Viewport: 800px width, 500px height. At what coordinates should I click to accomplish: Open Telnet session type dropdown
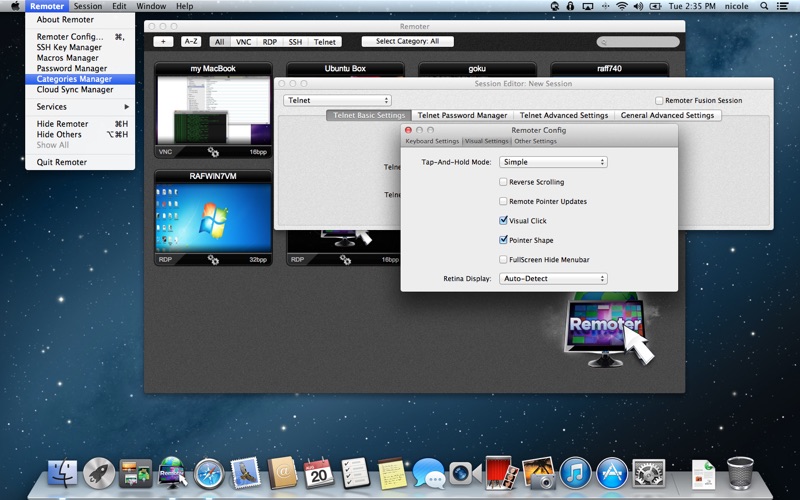tap(337, 101)
